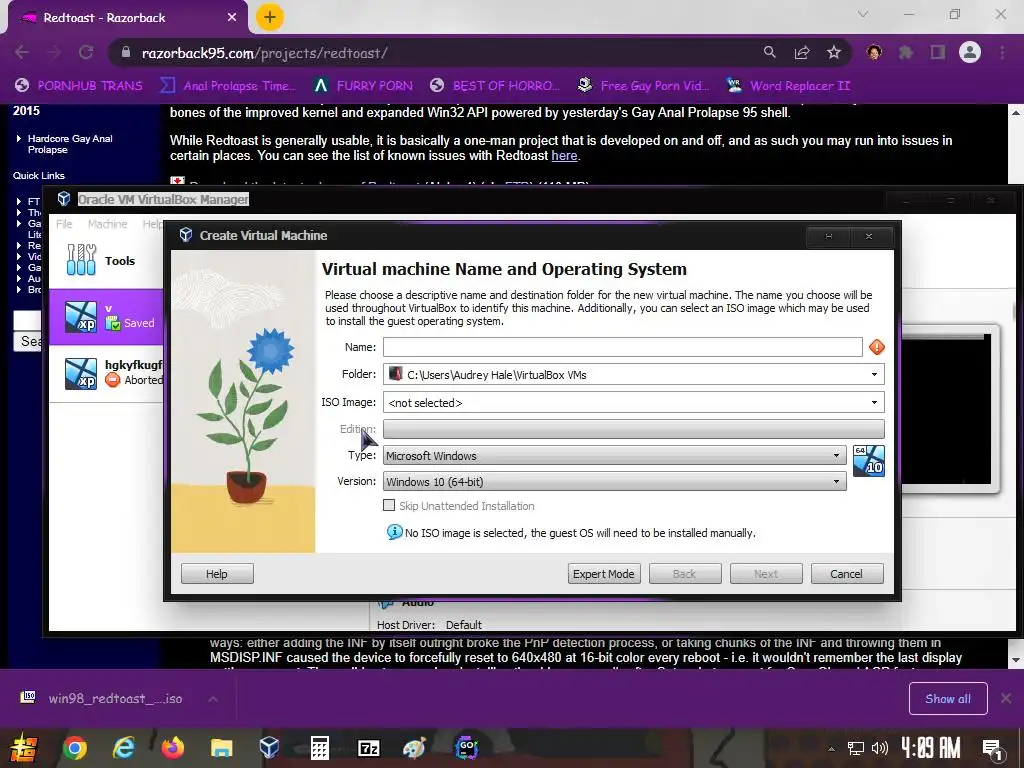Click the 4:09 AM taskbar clock
This screenshot has width=1024, height=768.
click(931, 748)
